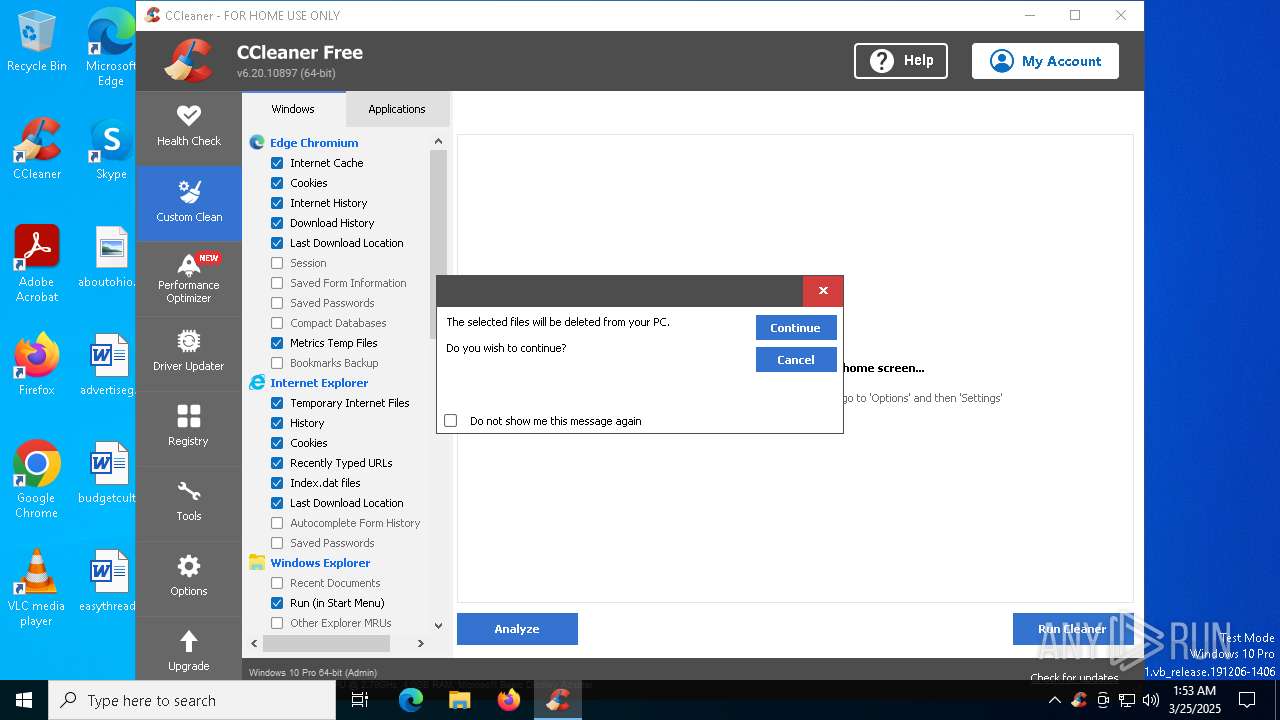Switch to the Windows tab

[x=293, y=109]
